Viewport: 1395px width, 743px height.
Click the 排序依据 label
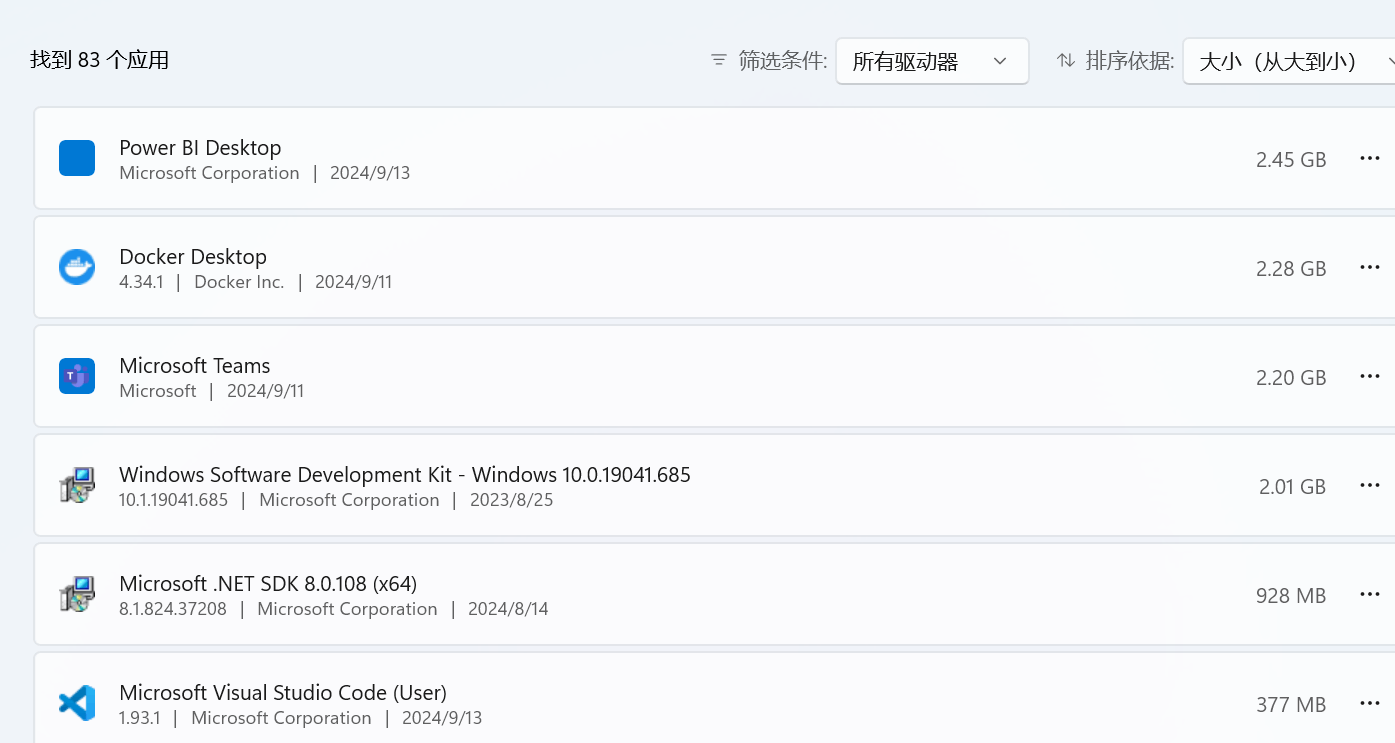pos(1130,61)
